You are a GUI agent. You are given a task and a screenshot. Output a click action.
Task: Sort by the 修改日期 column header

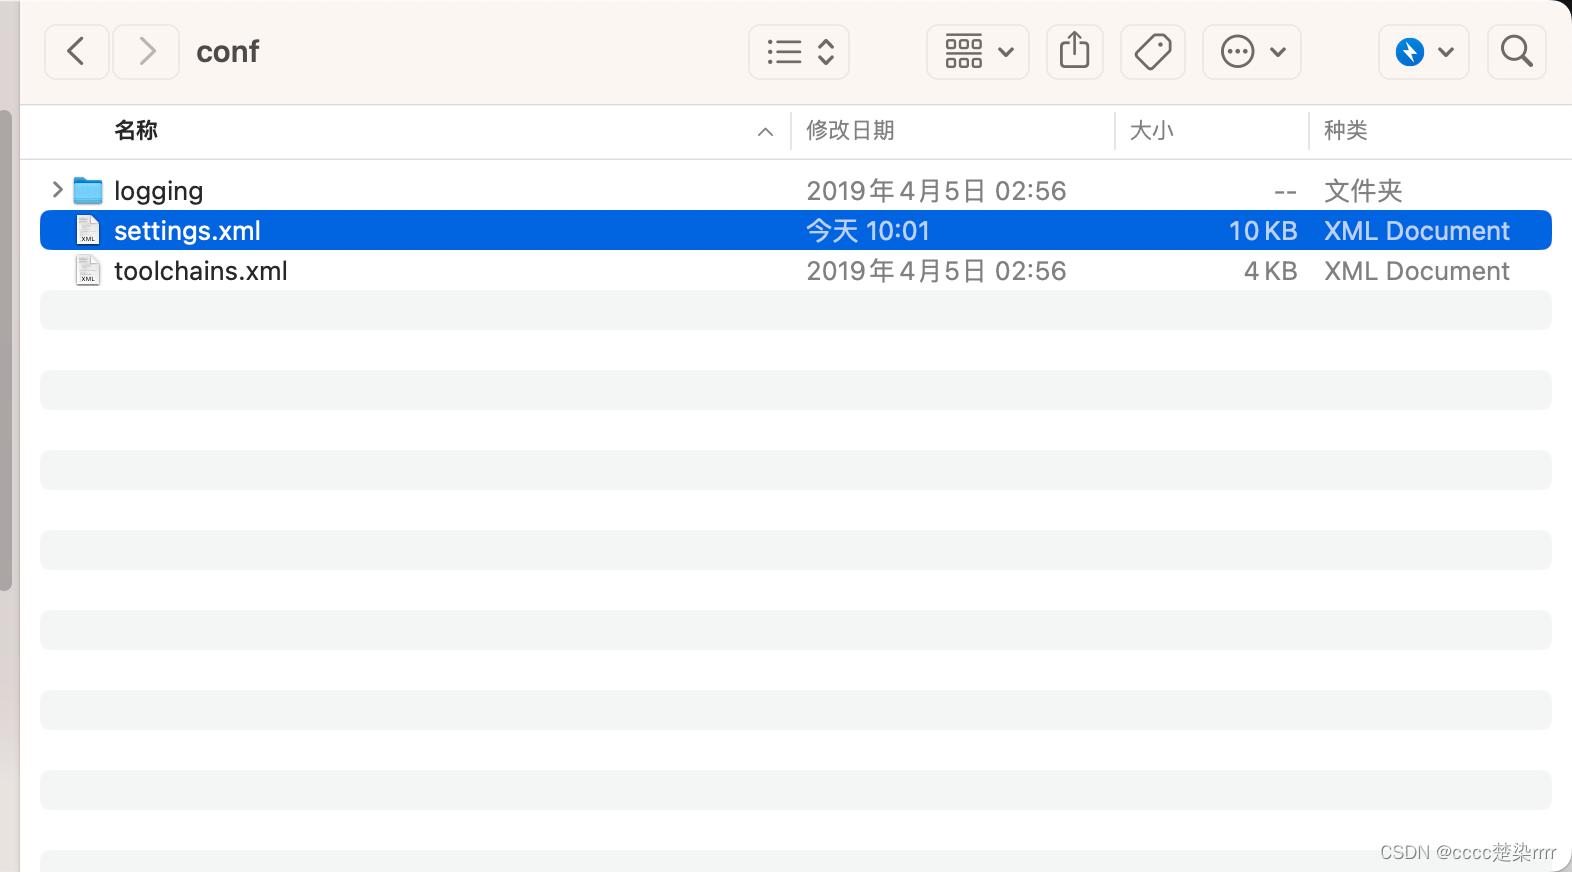pos(850,130)
